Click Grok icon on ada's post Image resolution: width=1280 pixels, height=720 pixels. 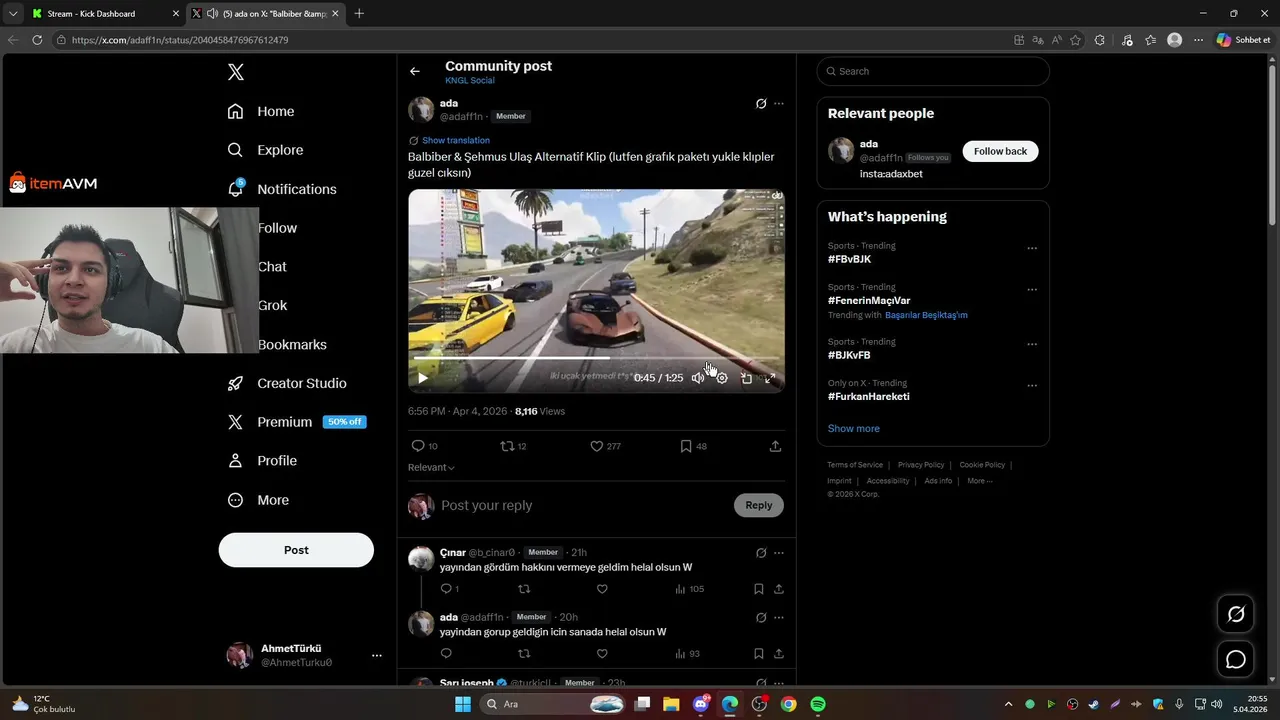[x=761, y=104]
